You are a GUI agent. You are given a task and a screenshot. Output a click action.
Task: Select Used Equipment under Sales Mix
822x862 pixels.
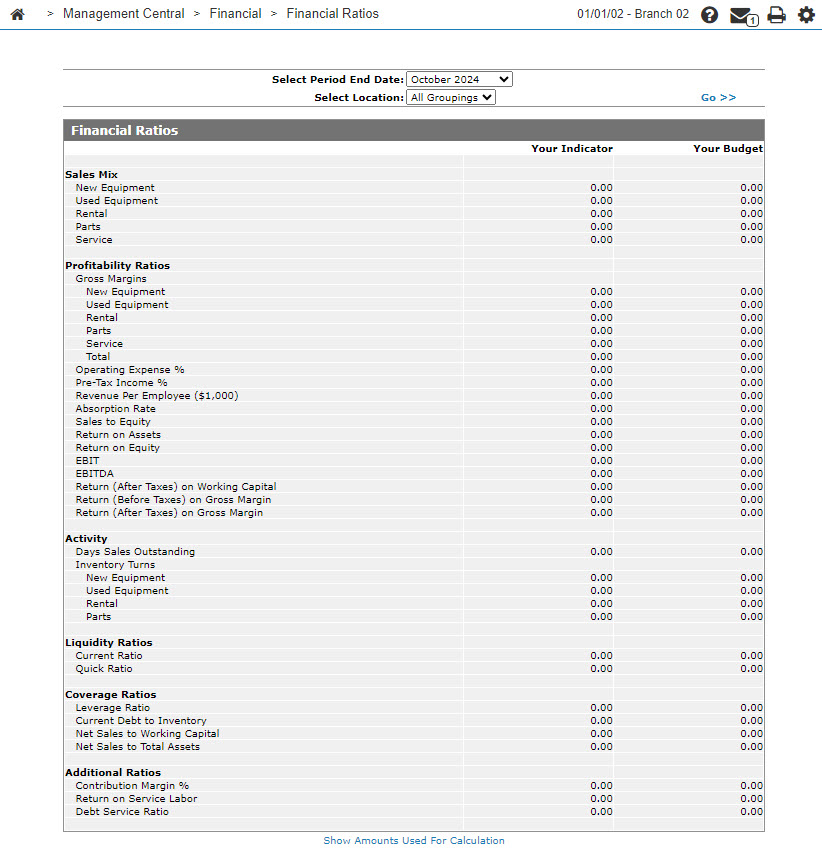pos(117,201)
